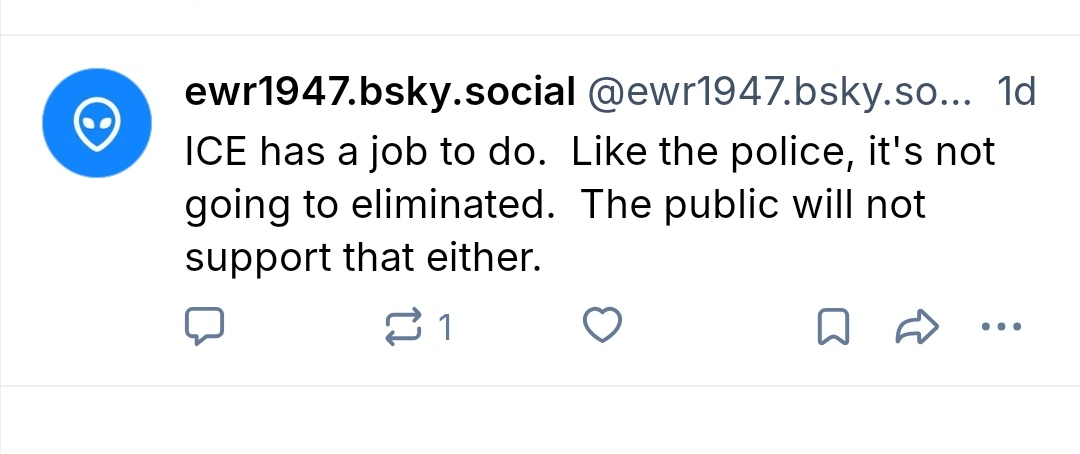Bookmark this post about ICE

[833, 327]
